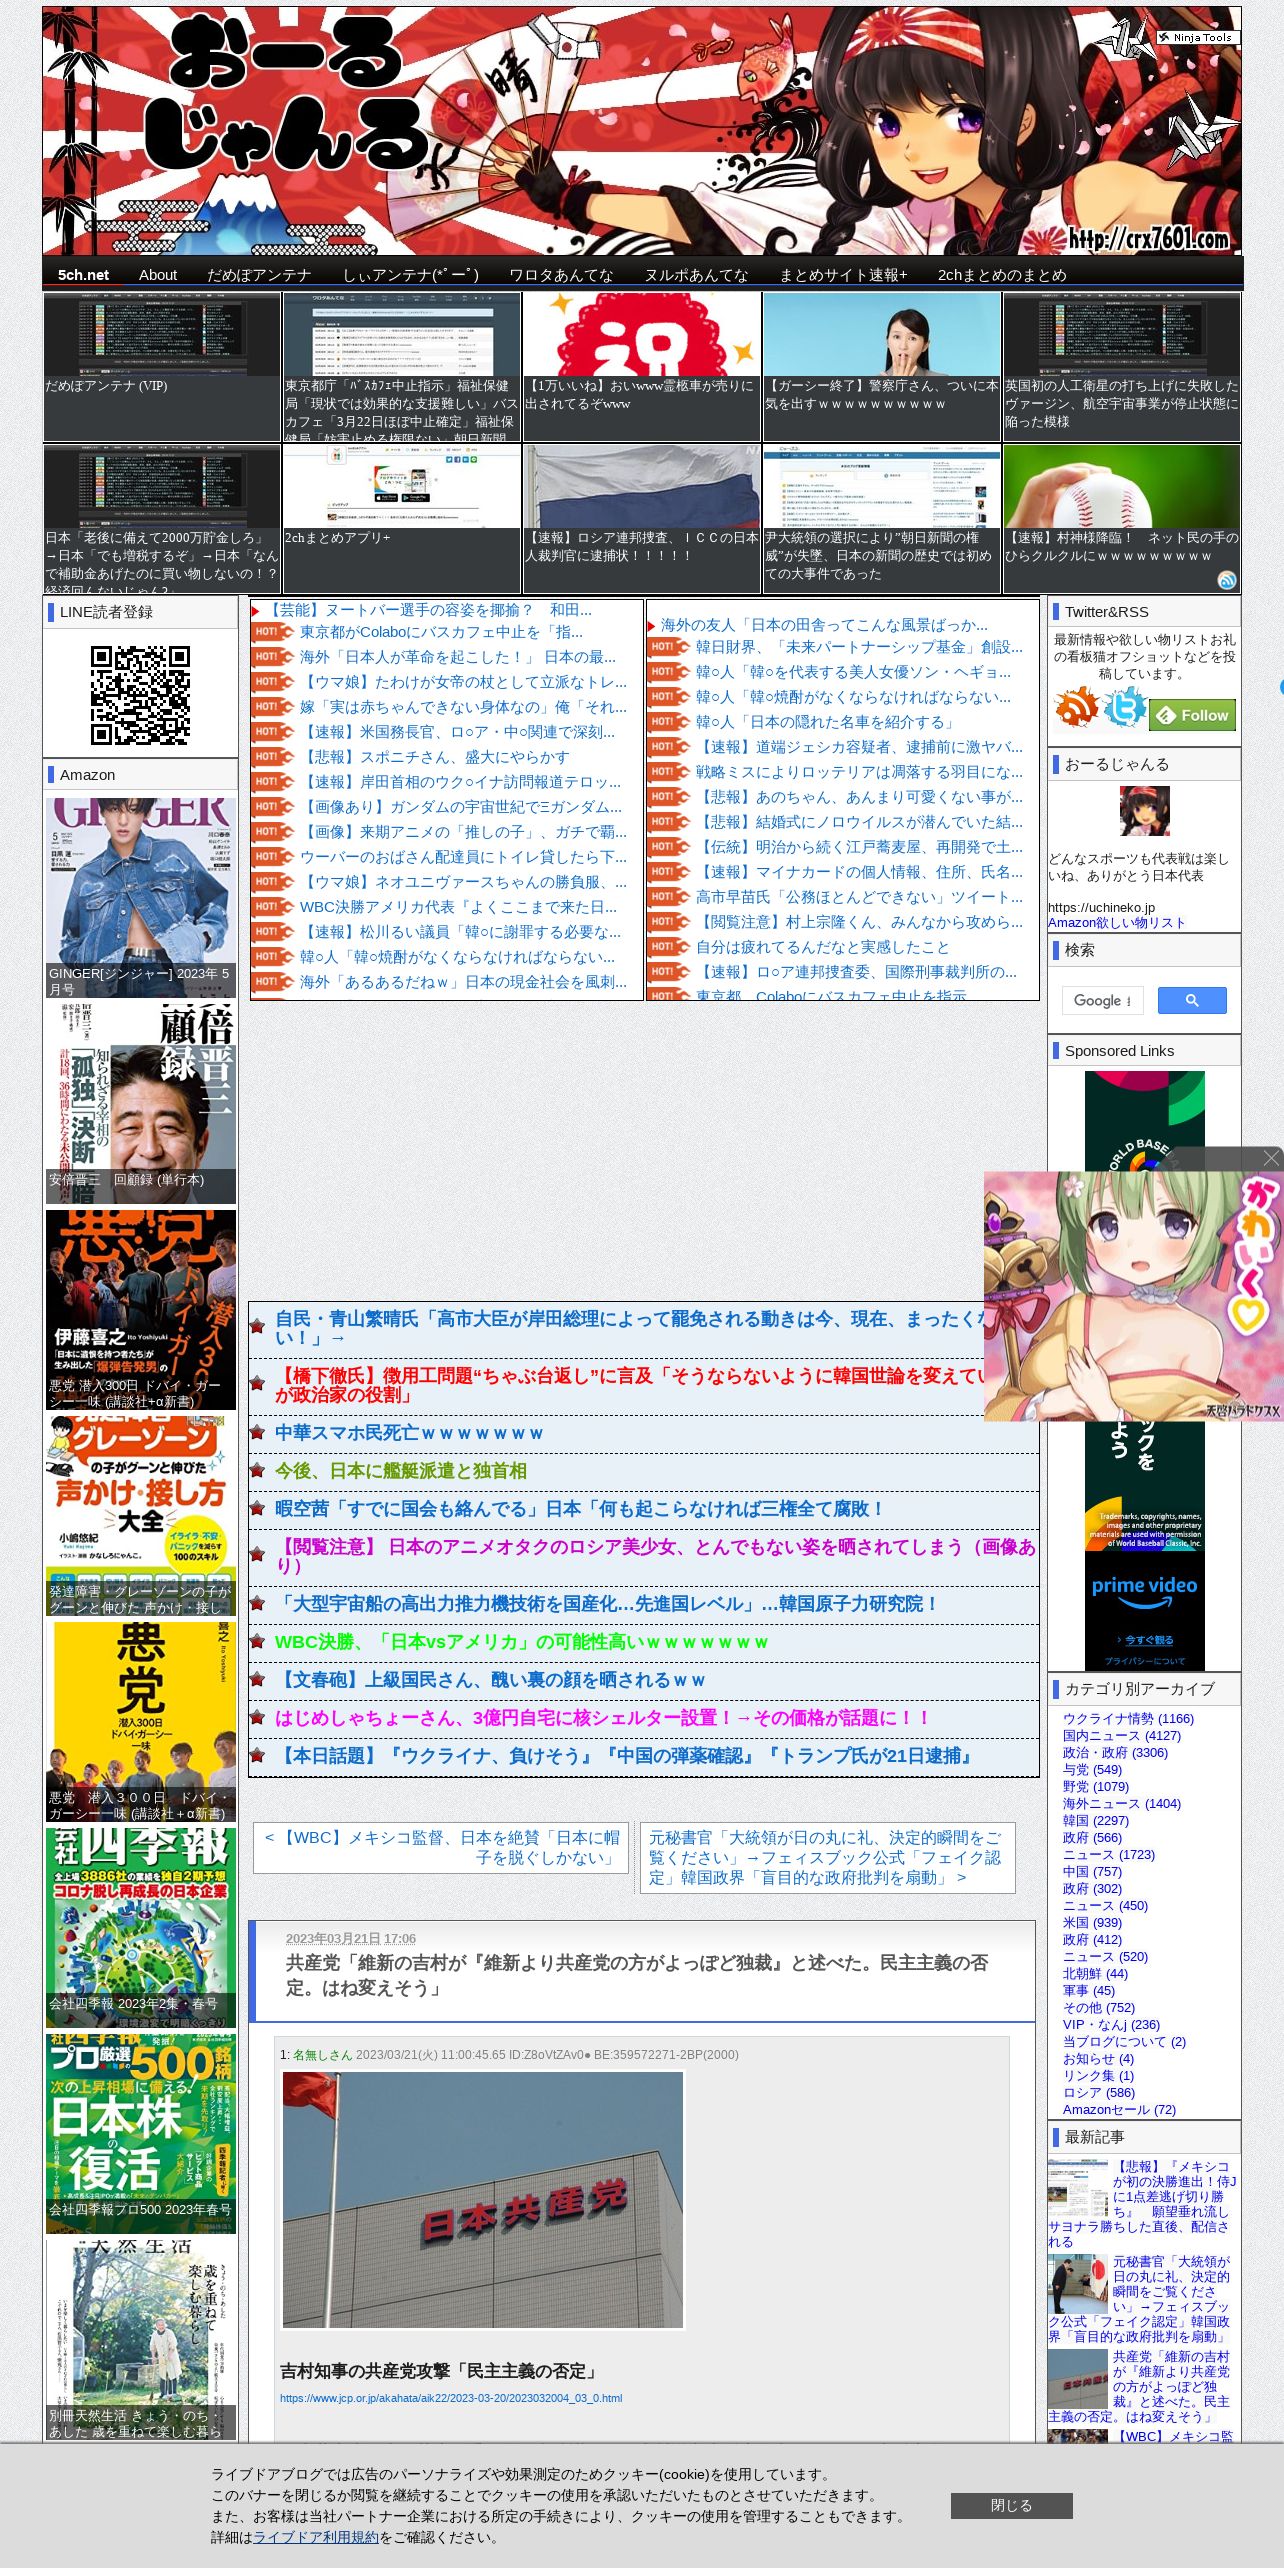Open the ワロタあんてな menu item
Viewport: 1284px width, 2568px height.
point(561,275)
